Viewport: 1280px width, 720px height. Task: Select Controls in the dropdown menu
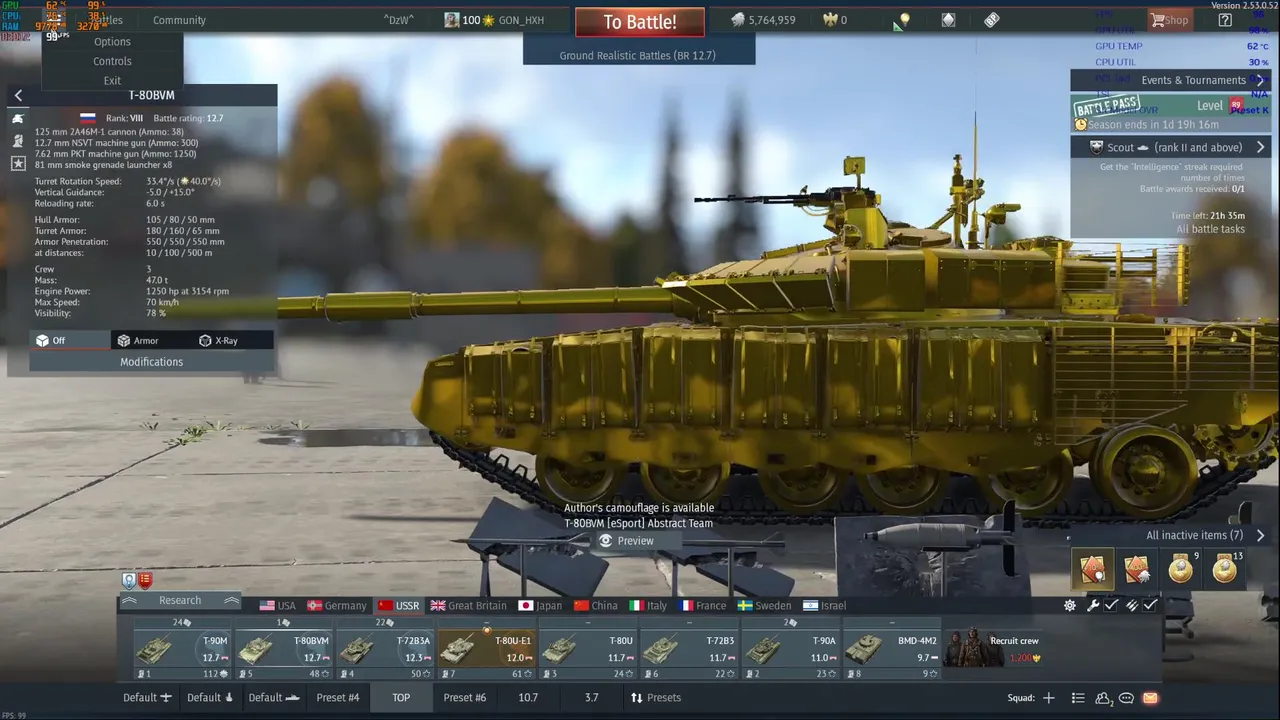point(112,61)
